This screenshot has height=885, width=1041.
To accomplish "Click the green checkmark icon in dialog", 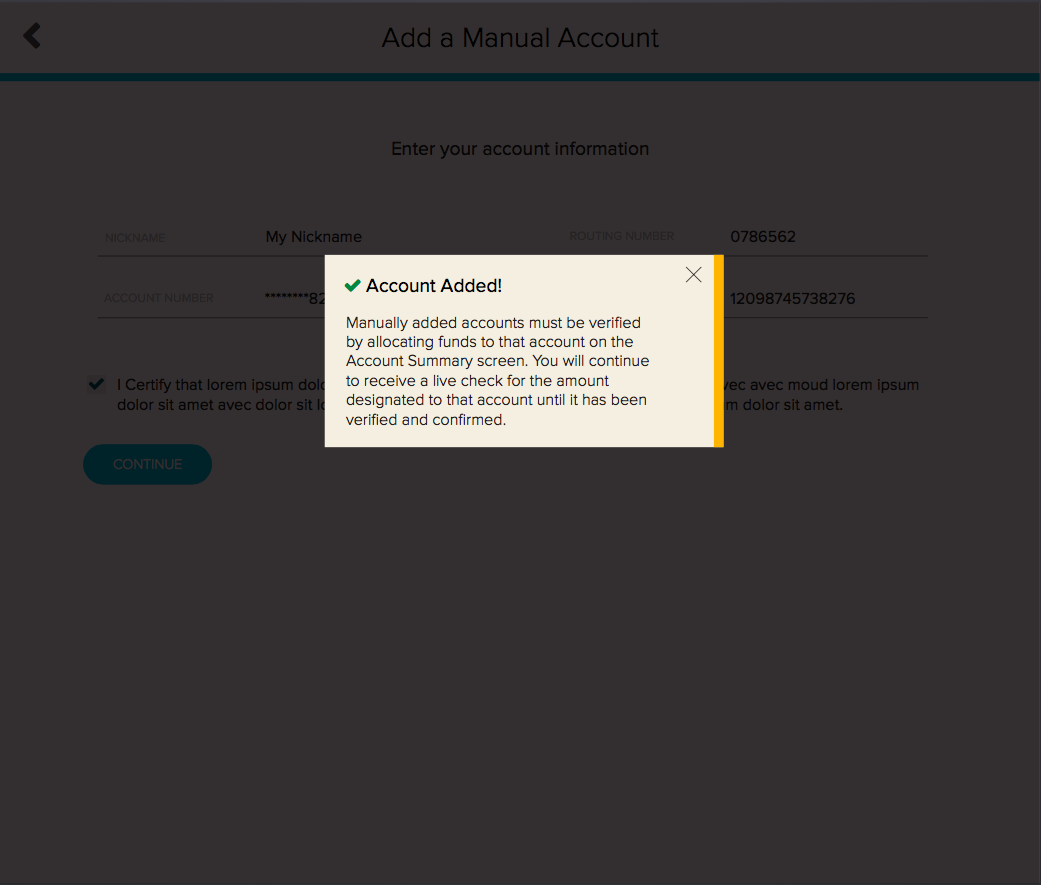I will [x=353, y=285].
